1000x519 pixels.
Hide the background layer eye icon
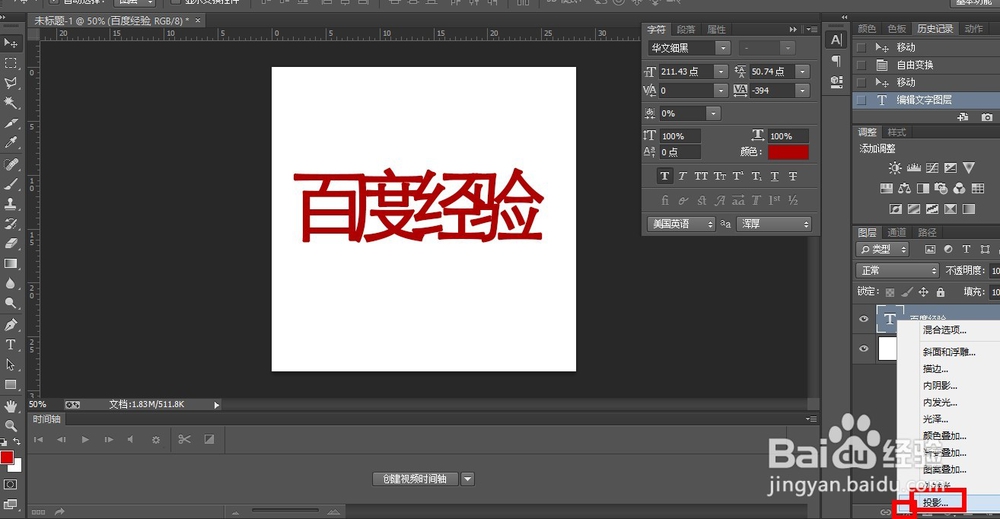point(864,348)
